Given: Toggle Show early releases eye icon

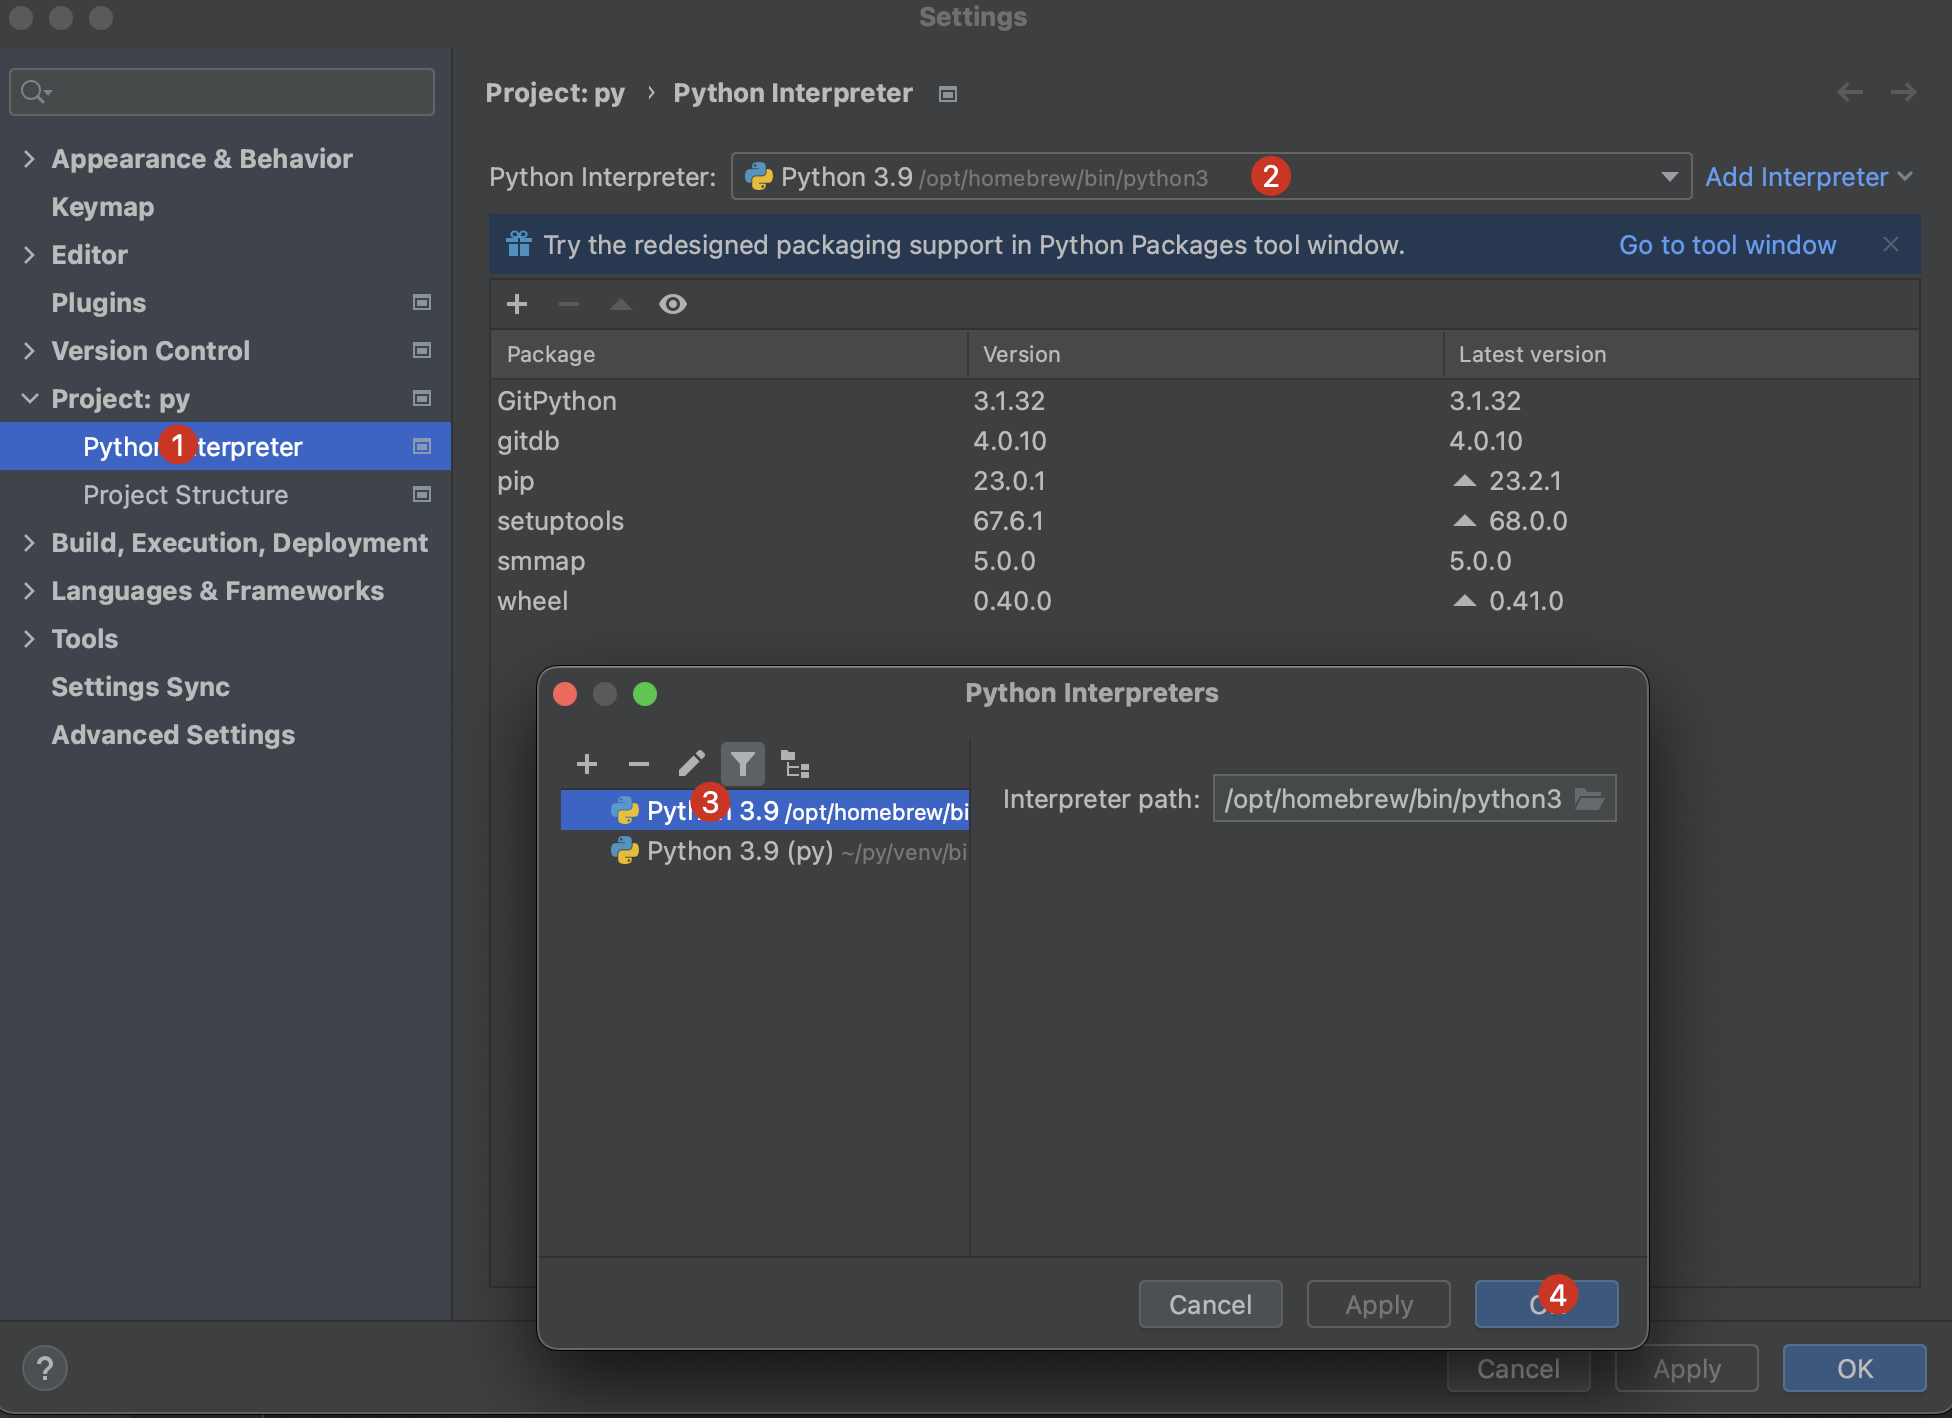Looking at the screenshot, I should pyautogui.click(x=672, y=304).
